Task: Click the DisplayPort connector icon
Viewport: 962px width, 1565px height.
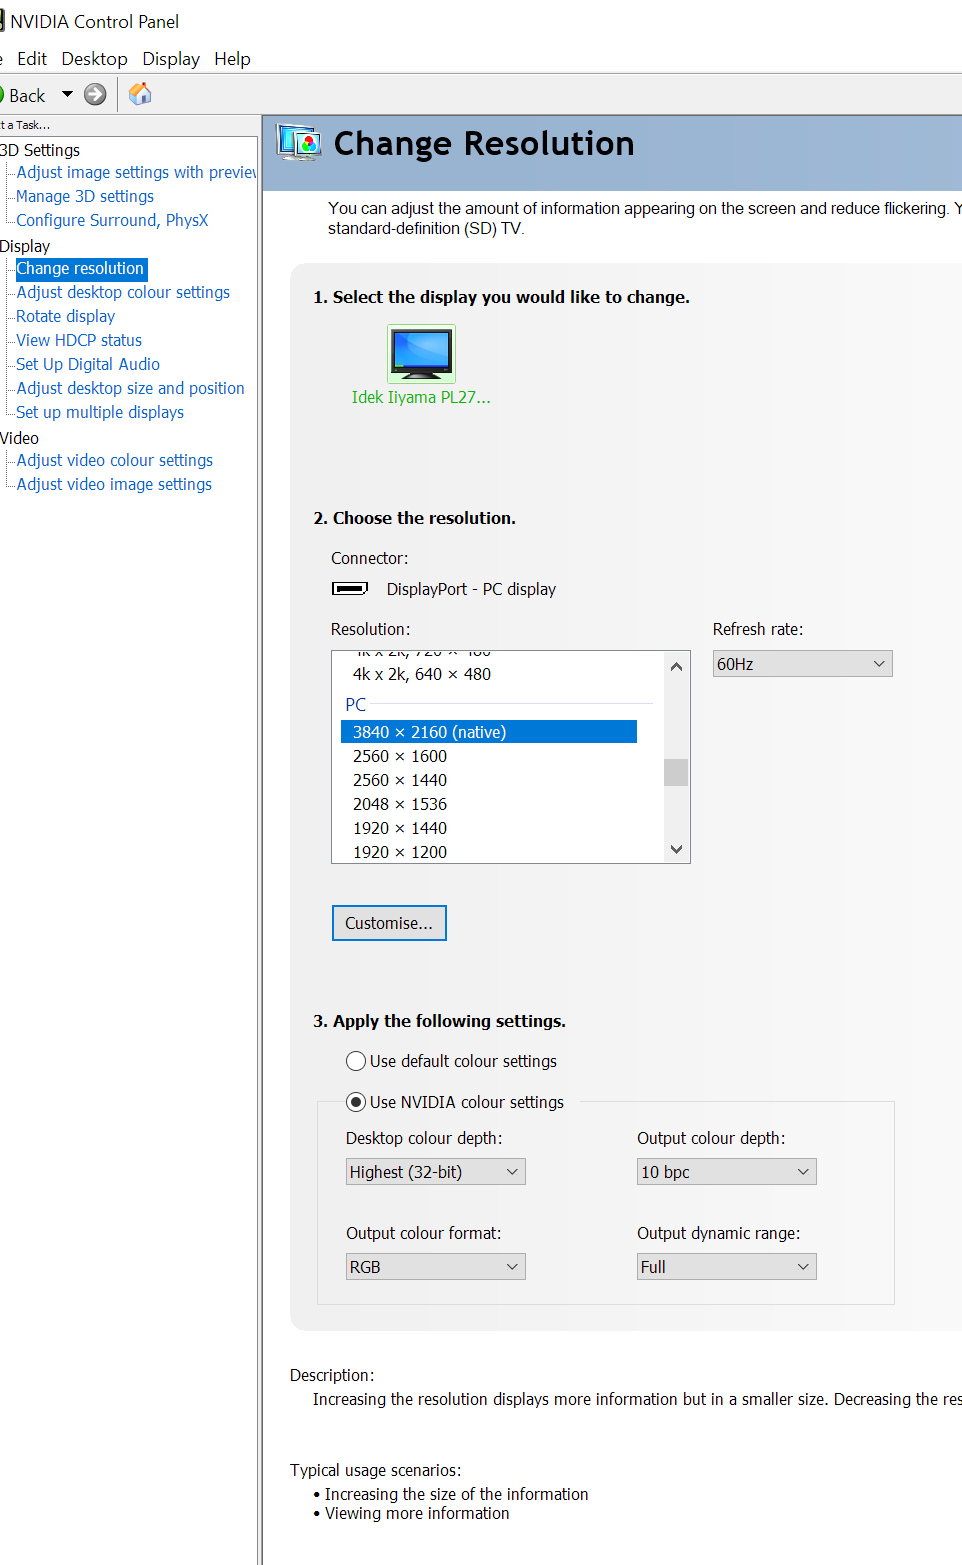Action: pos(350,589)
